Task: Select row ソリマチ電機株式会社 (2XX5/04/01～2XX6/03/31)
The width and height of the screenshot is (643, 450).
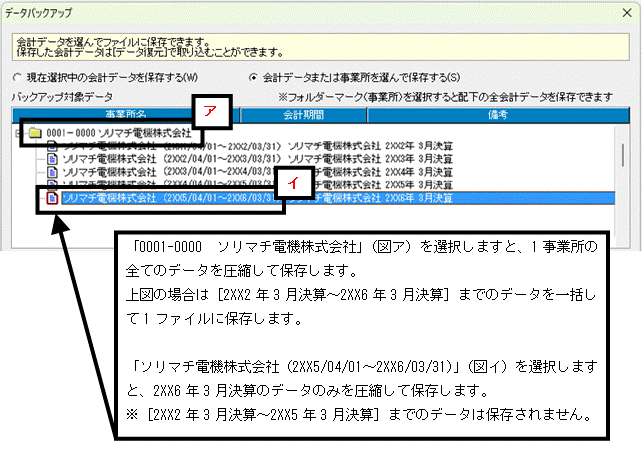Action: click(x=338, y=198)
